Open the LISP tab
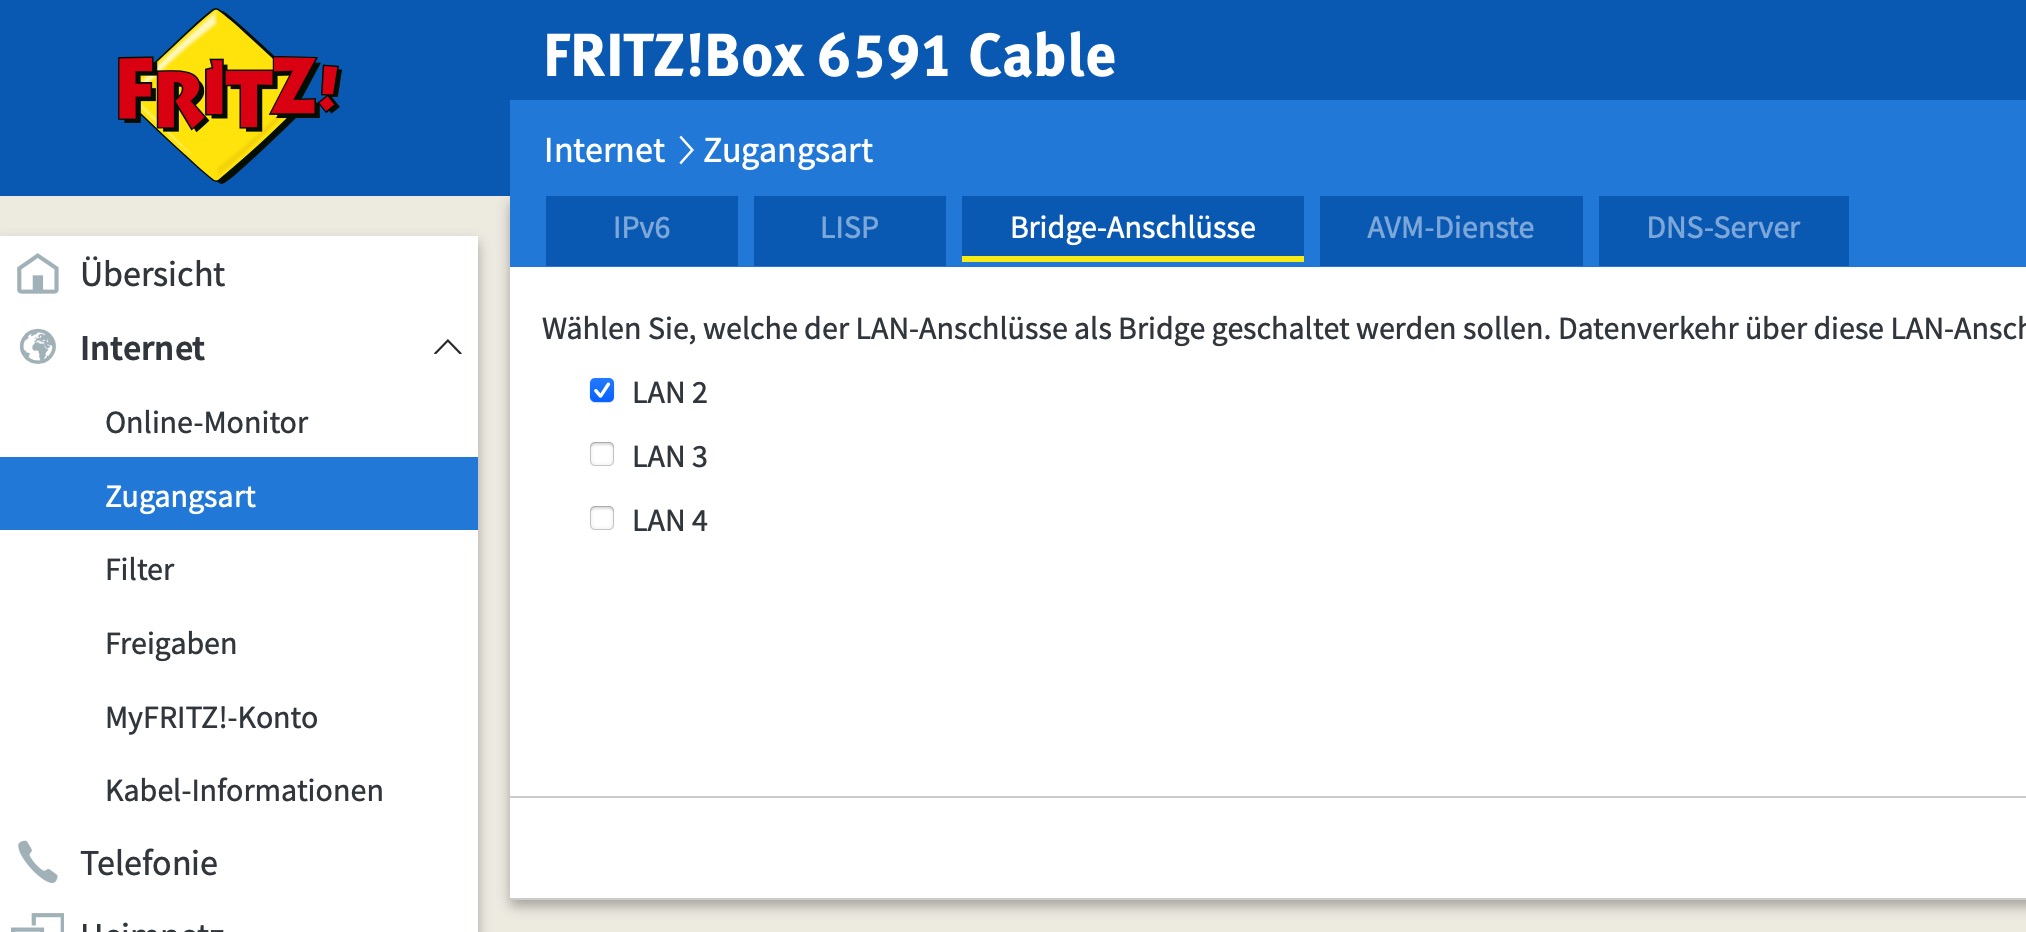Viewport: 2026px width, 932px height. click(x=849, y=229)
